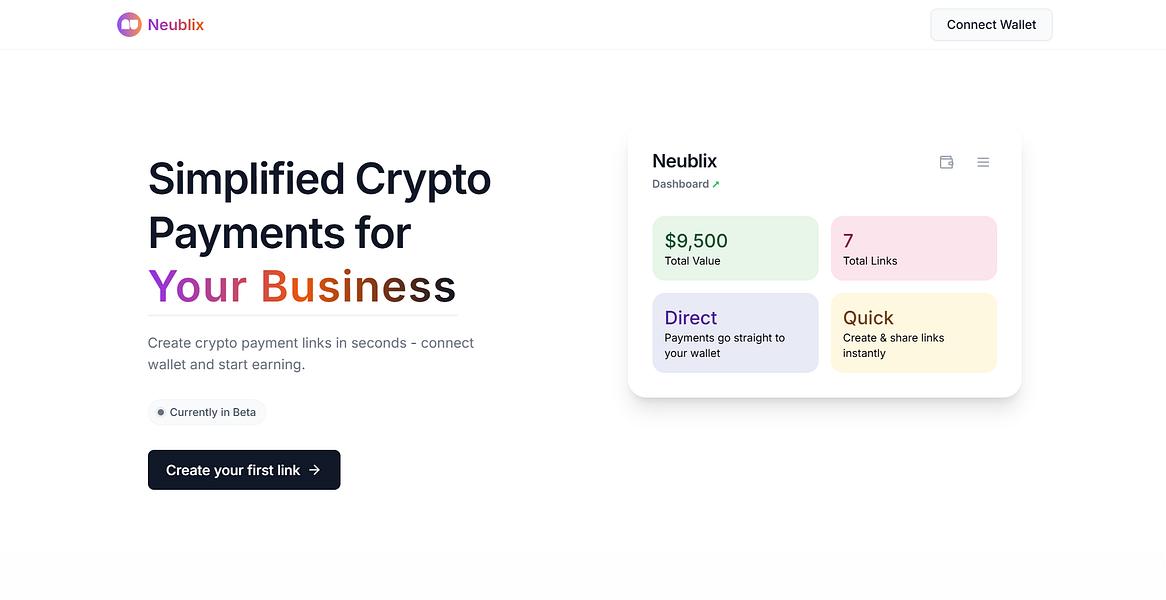Click the dot icon in Currently in Beta badge

pyautogui.click(x=161, y=412)
